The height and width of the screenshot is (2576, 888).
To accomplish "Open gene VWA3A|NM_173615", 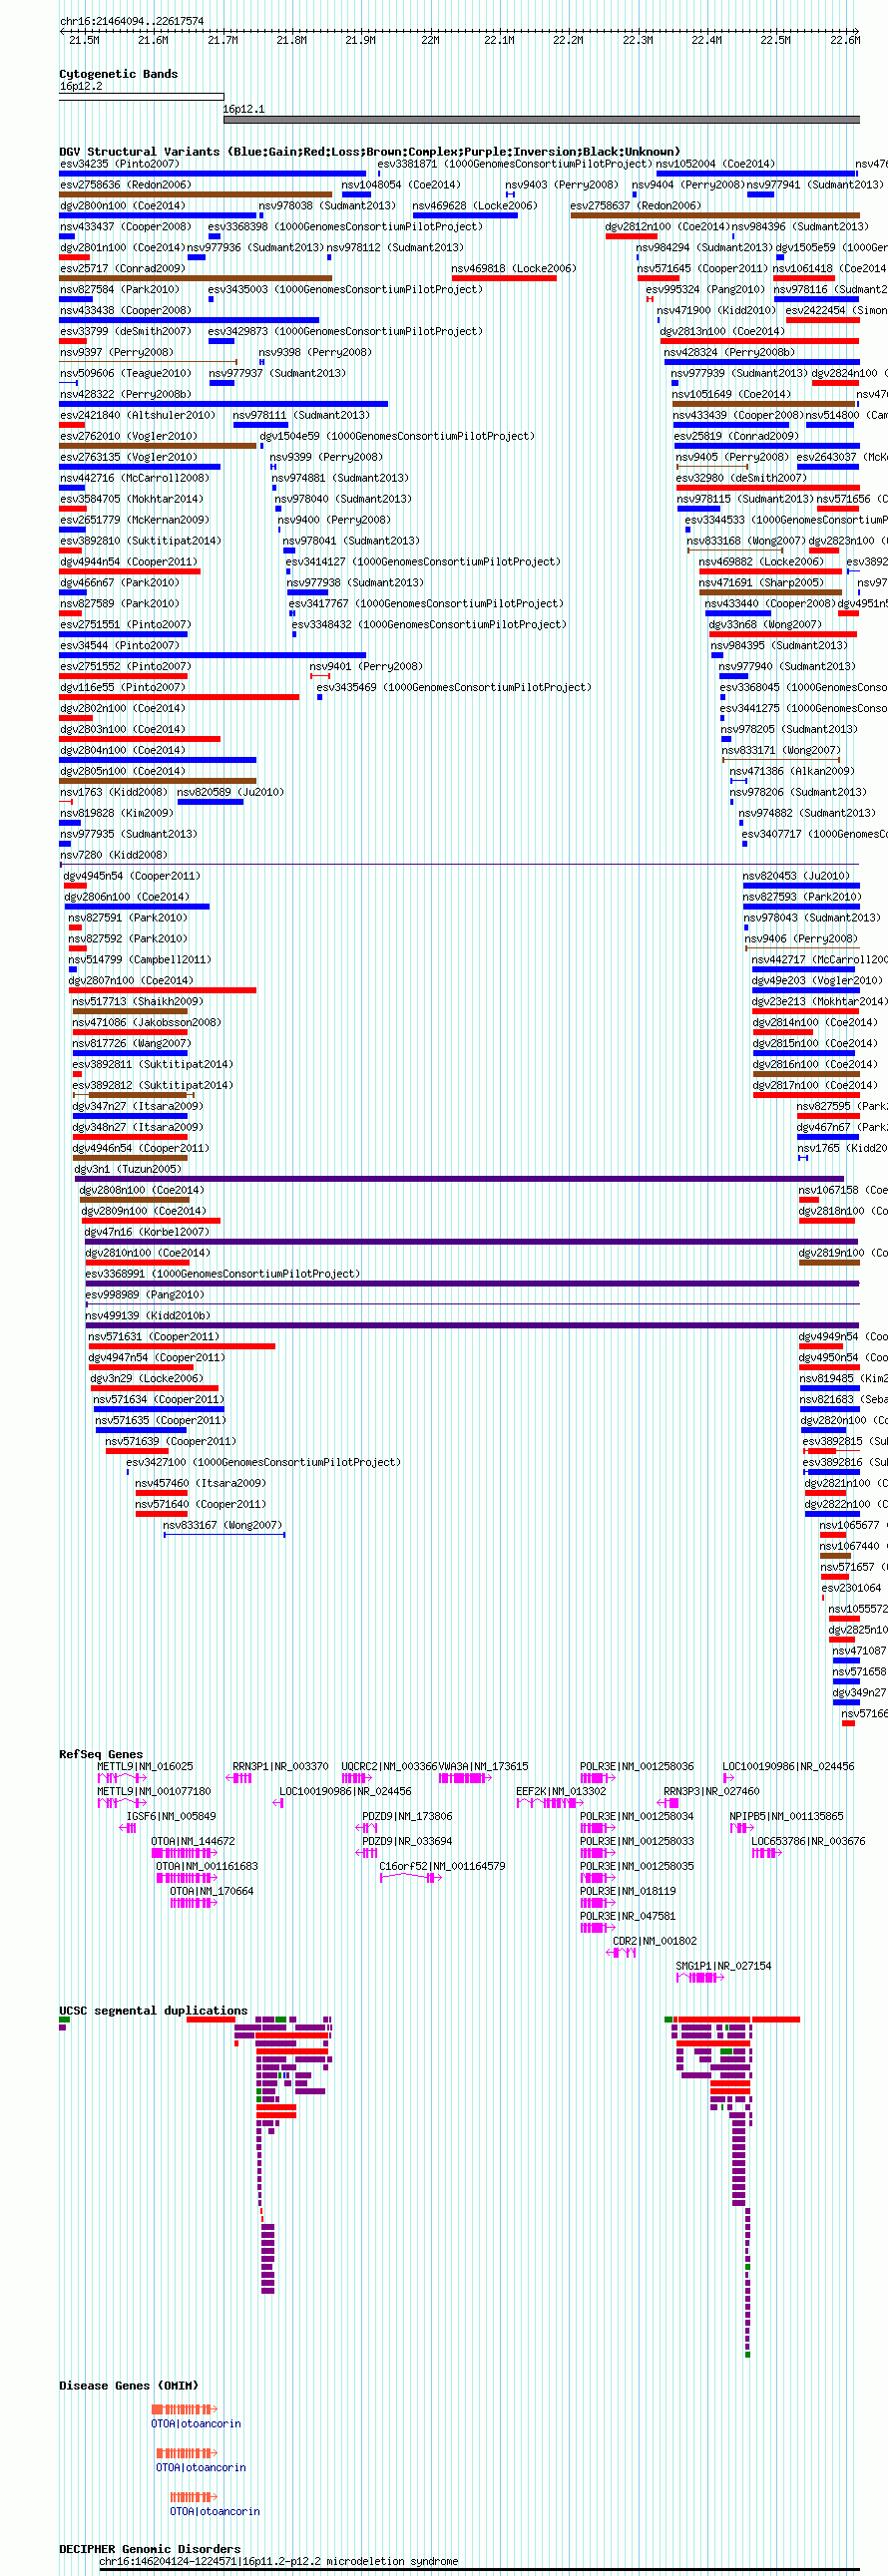I will [x=483, y=1768].
